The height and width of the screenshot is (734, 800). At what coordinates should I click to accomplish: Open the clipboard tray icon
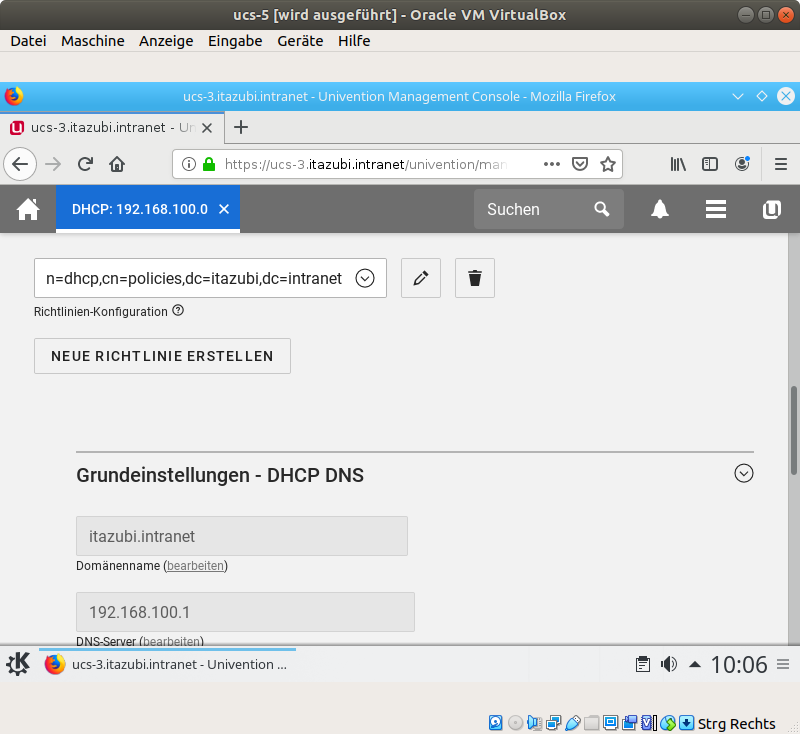click(x=642, y=664)
